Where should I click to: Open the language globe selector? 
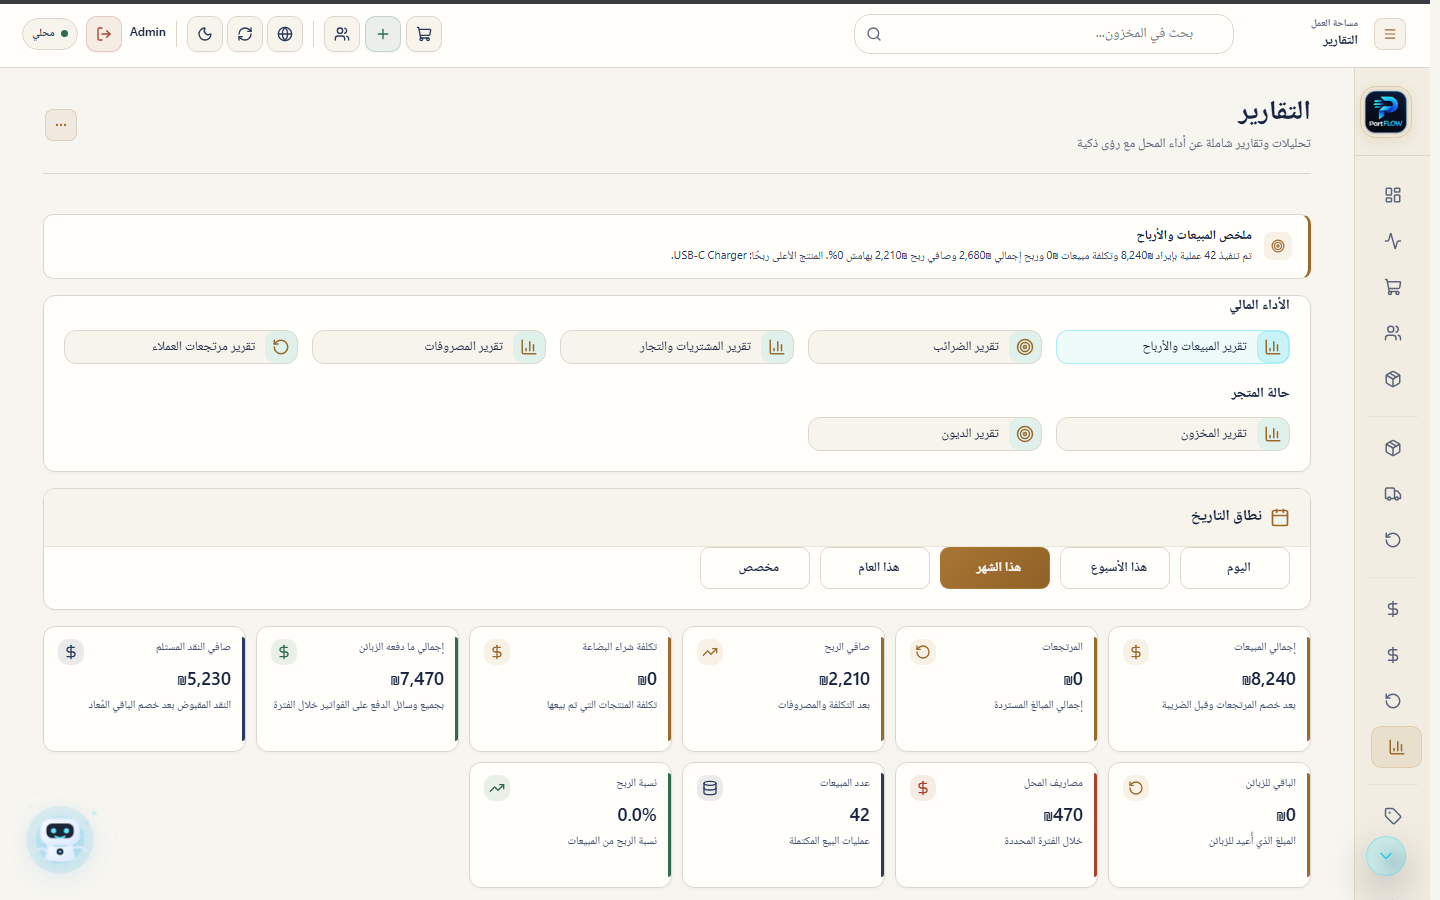pos(285,34)
